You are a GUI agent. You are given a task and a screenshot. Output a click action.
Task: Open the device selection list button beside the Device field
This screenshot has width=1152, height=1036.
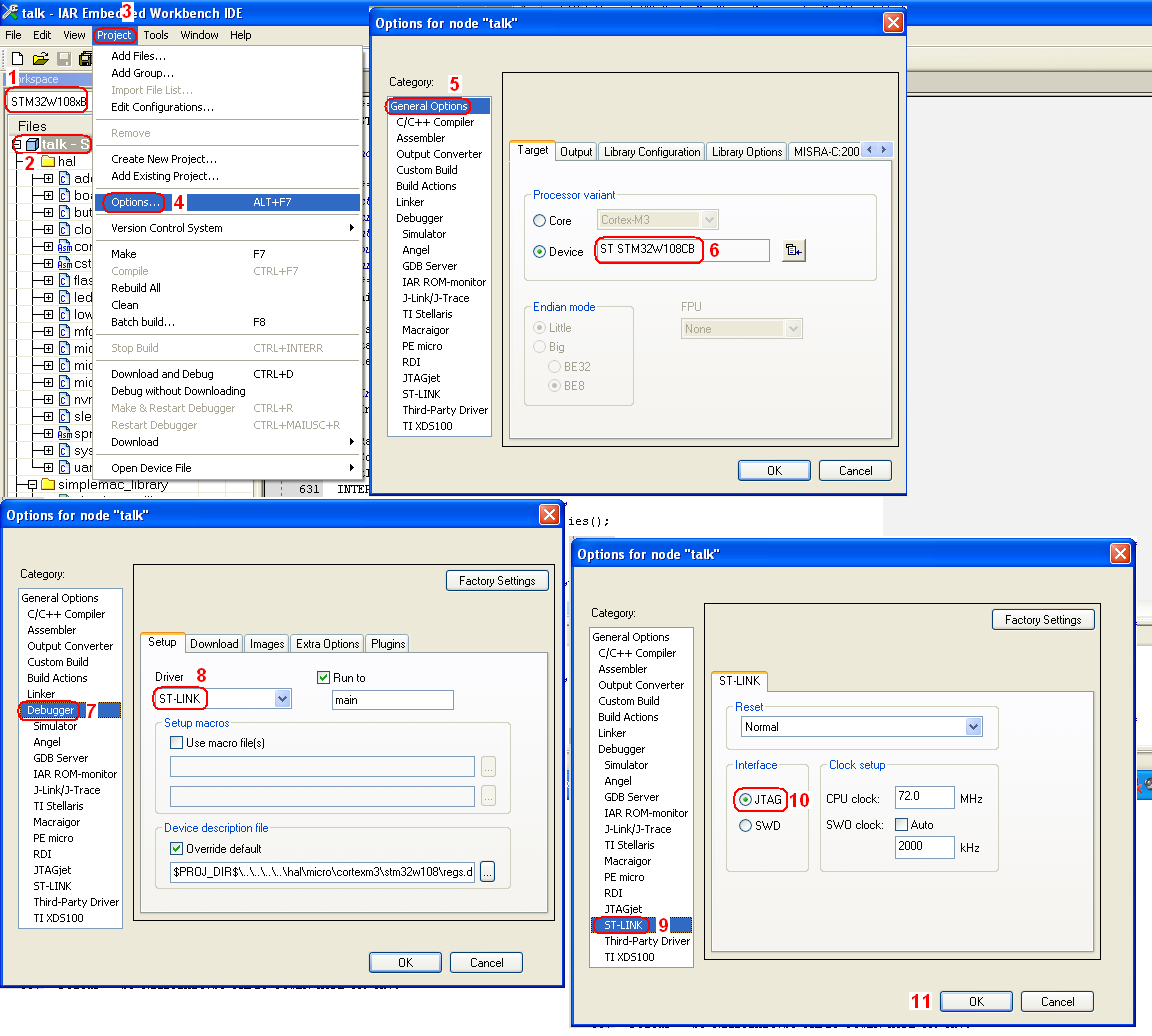point(793,251)
